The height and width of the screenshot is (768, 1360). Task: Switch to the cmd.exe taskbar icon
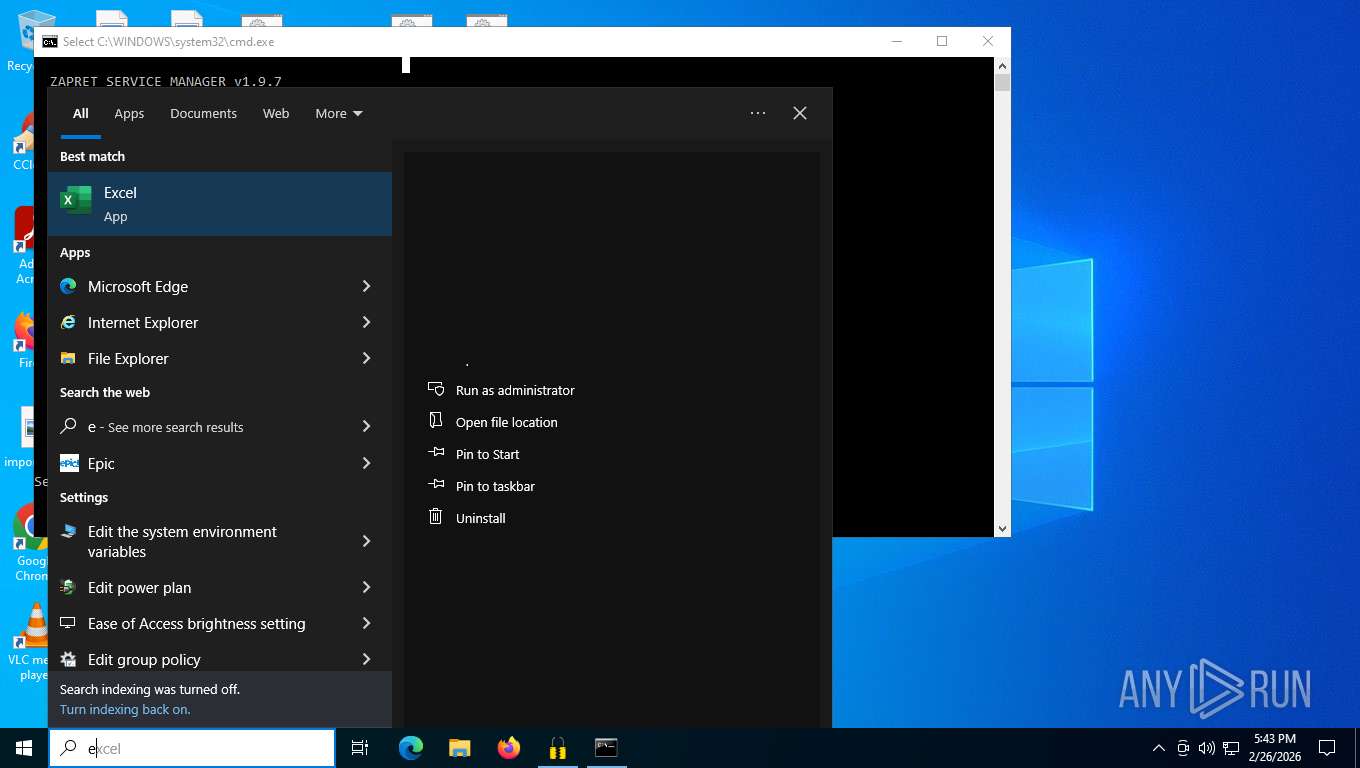(x=606, y=748)
